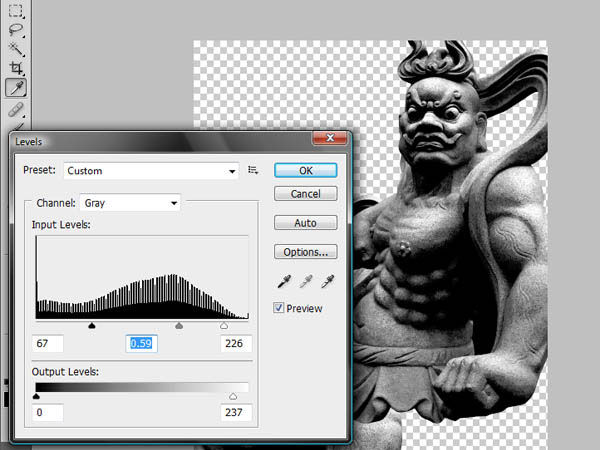
Task: Click the set black point eyedropper
Action: (284, 282)
